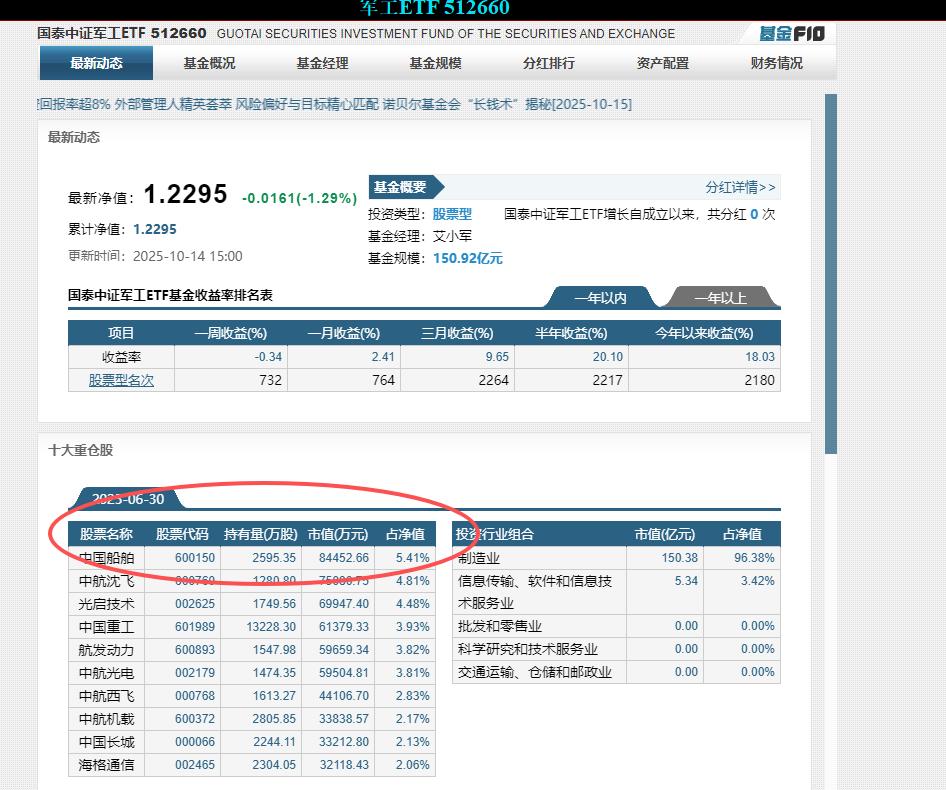Click stock code 002625
The width and height of the screenshot is (946, 790).
click(194, 604)
